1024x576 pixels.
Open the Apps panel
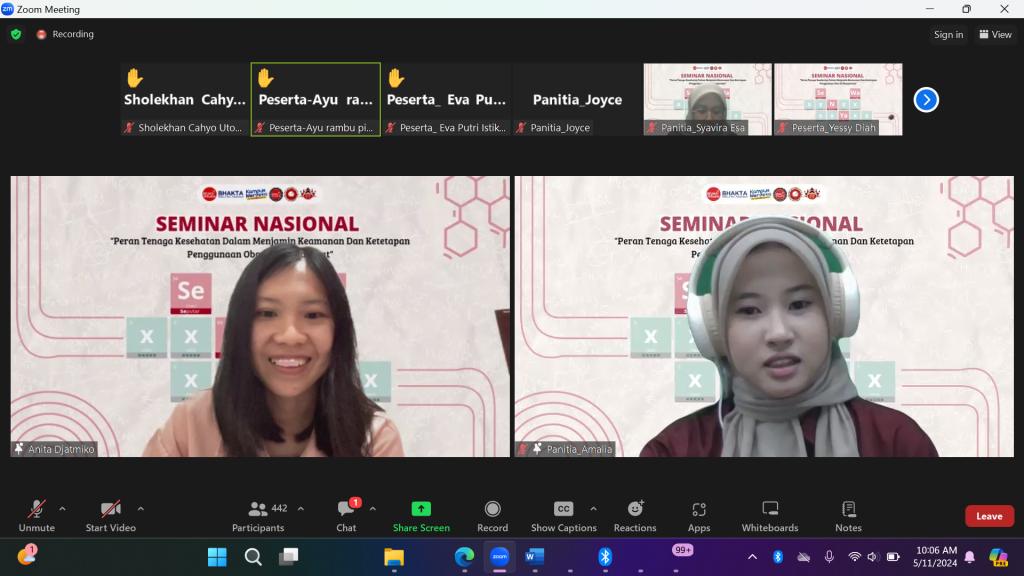tap(699, 515)
